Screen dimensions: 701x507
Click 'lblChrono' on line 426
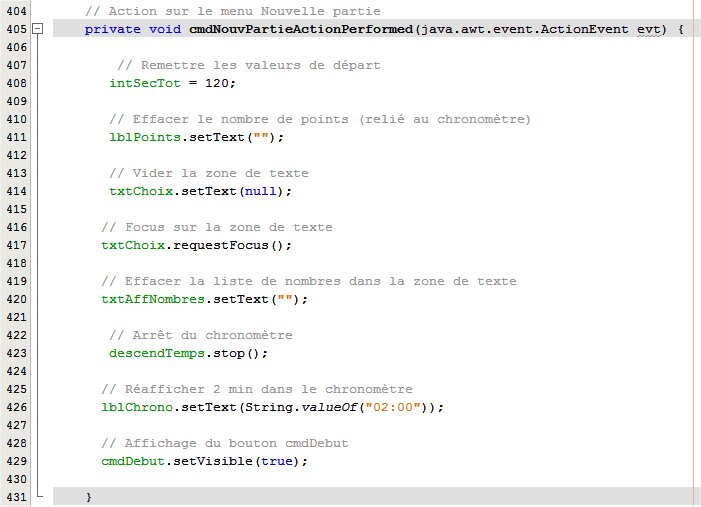[x=137, y=407]
